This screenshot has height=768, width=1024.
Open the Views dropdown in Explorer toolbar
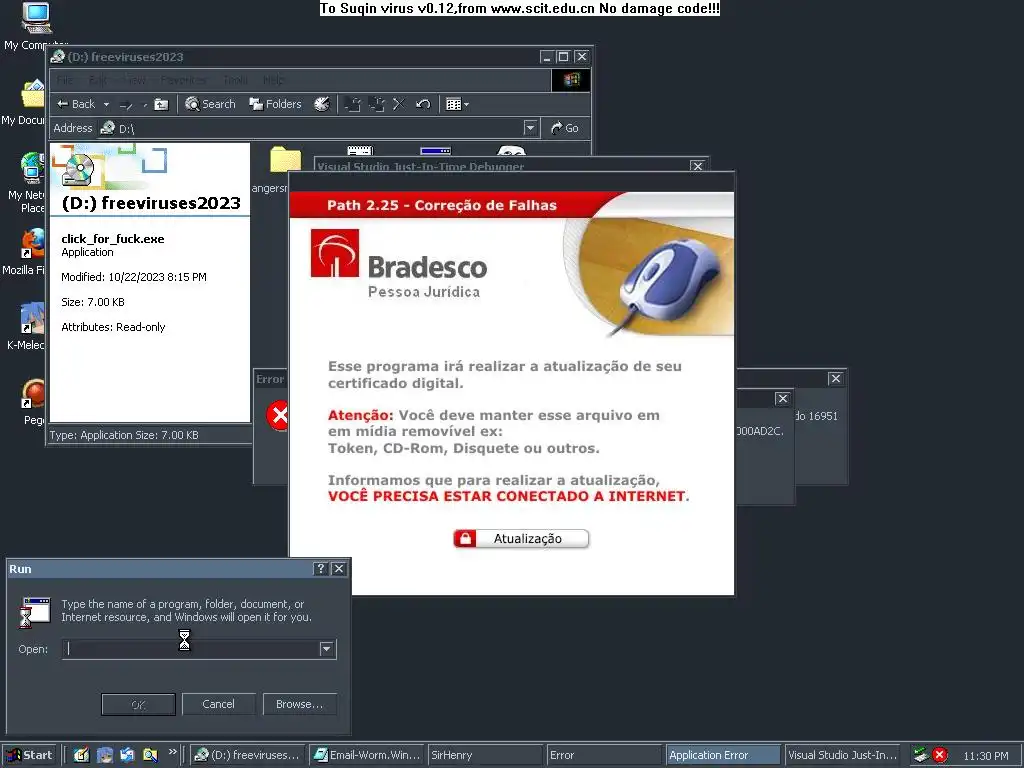click(x=457, y=104)
